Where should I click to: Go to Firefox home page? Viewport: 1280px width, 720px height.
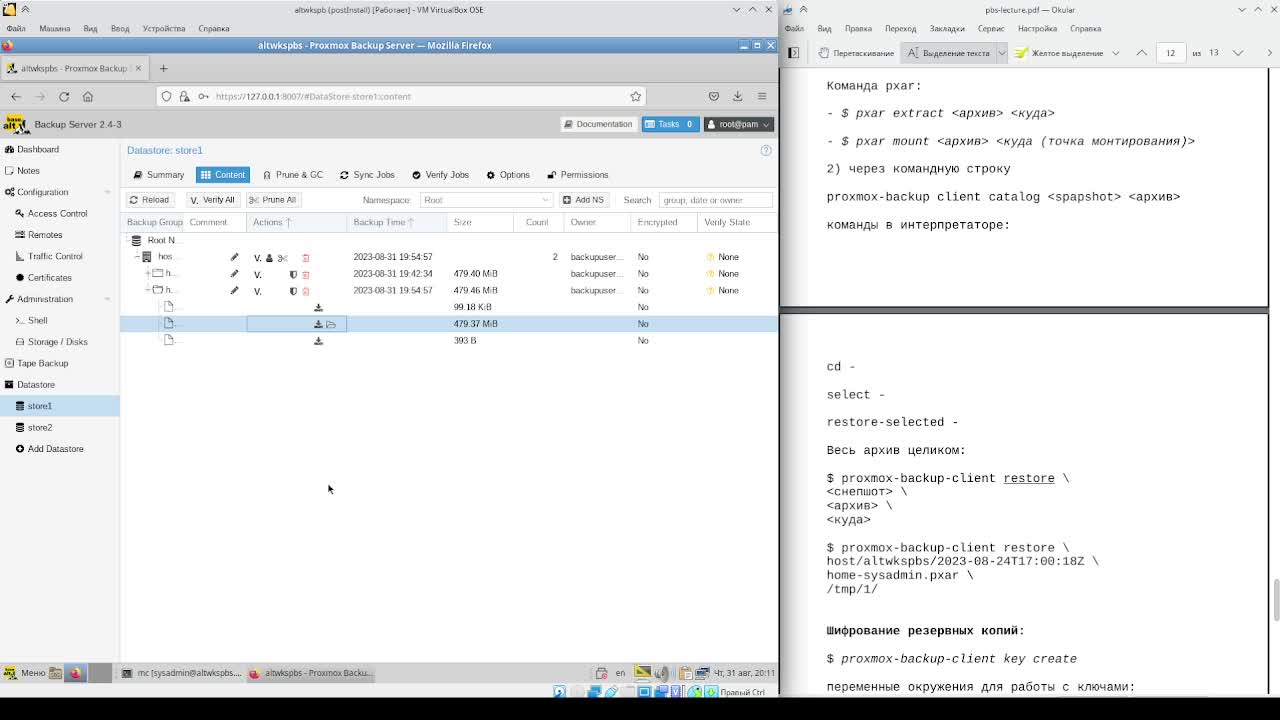pyautogui.click(x=88, y=96)
